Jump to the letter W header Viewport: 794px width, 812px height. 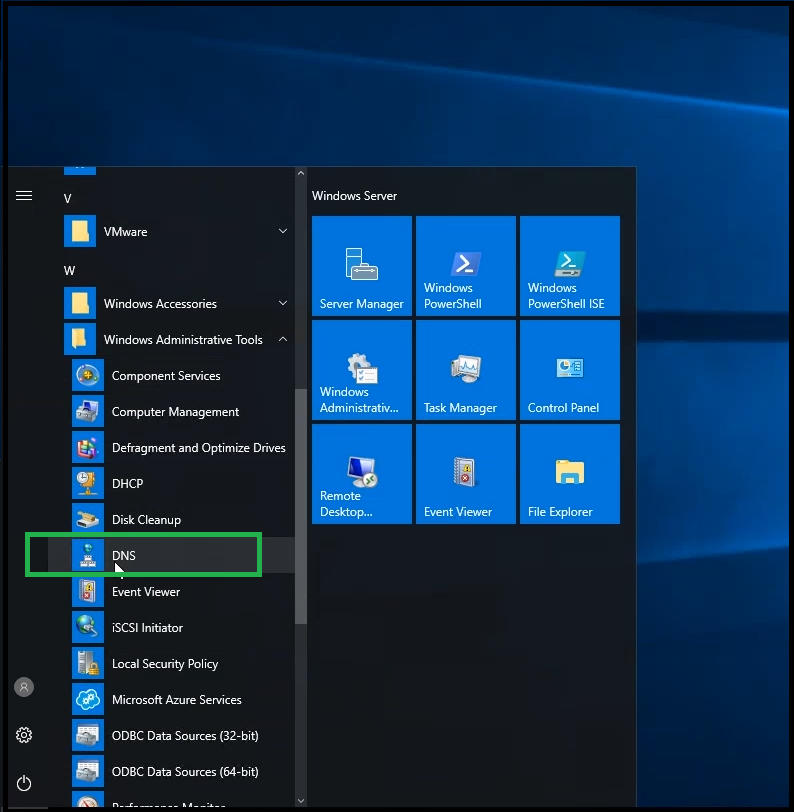click(x=69, y=270)
